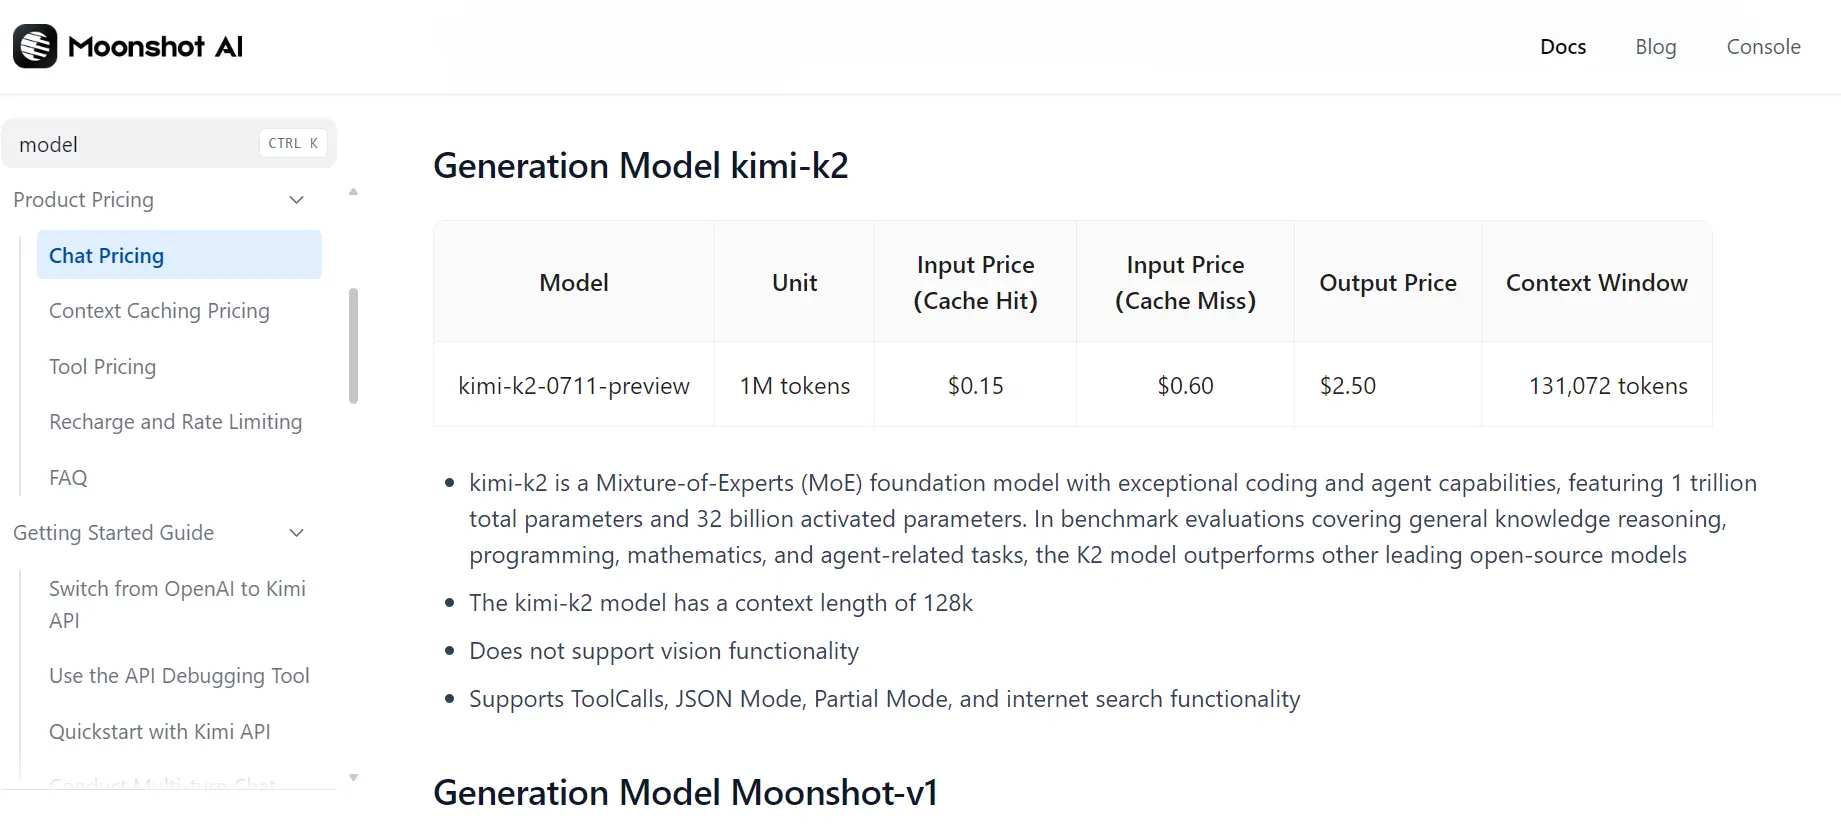Click the CTRL K shortcut badge
The height and width of the screenshot is (824, 1841).
coord(292,143)
